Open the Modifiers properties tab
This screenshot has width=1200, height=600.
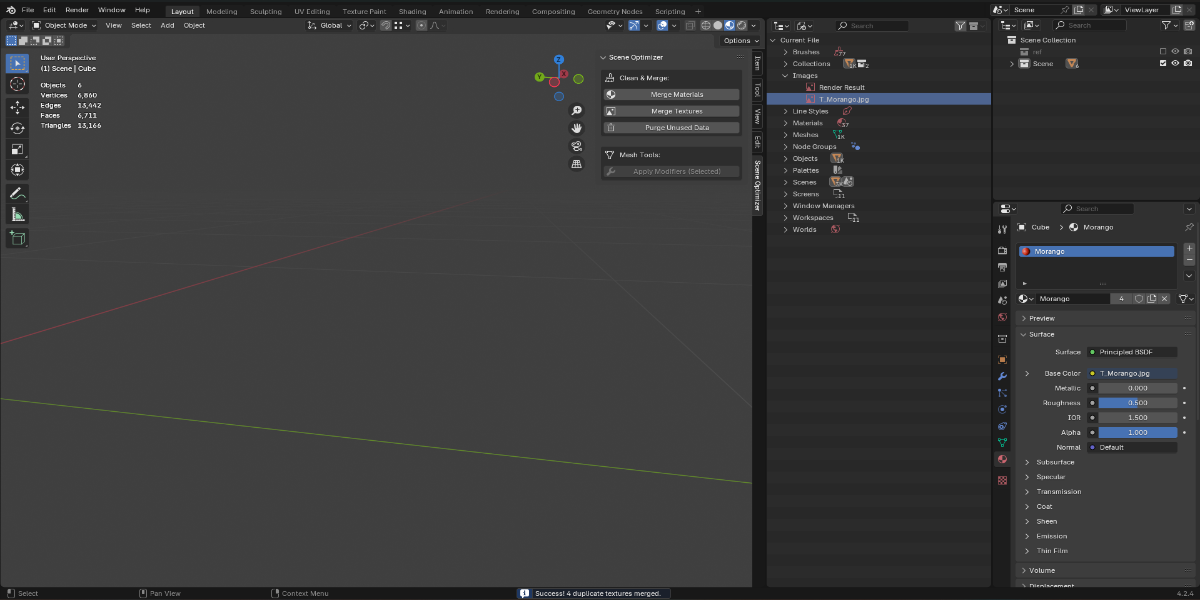pyautogui.click(x=1002, y=376)
